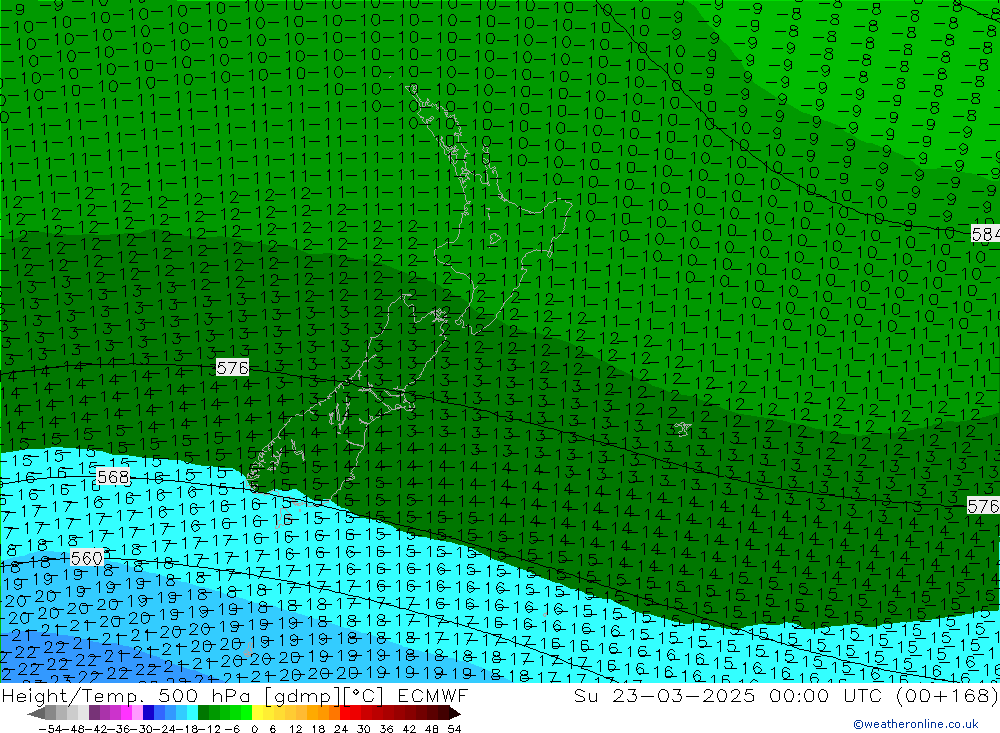This screenshot has width=1000, height=733.
Task: Select the dark green swatch above -12 in the legend
Action: (x=203, y=713)
